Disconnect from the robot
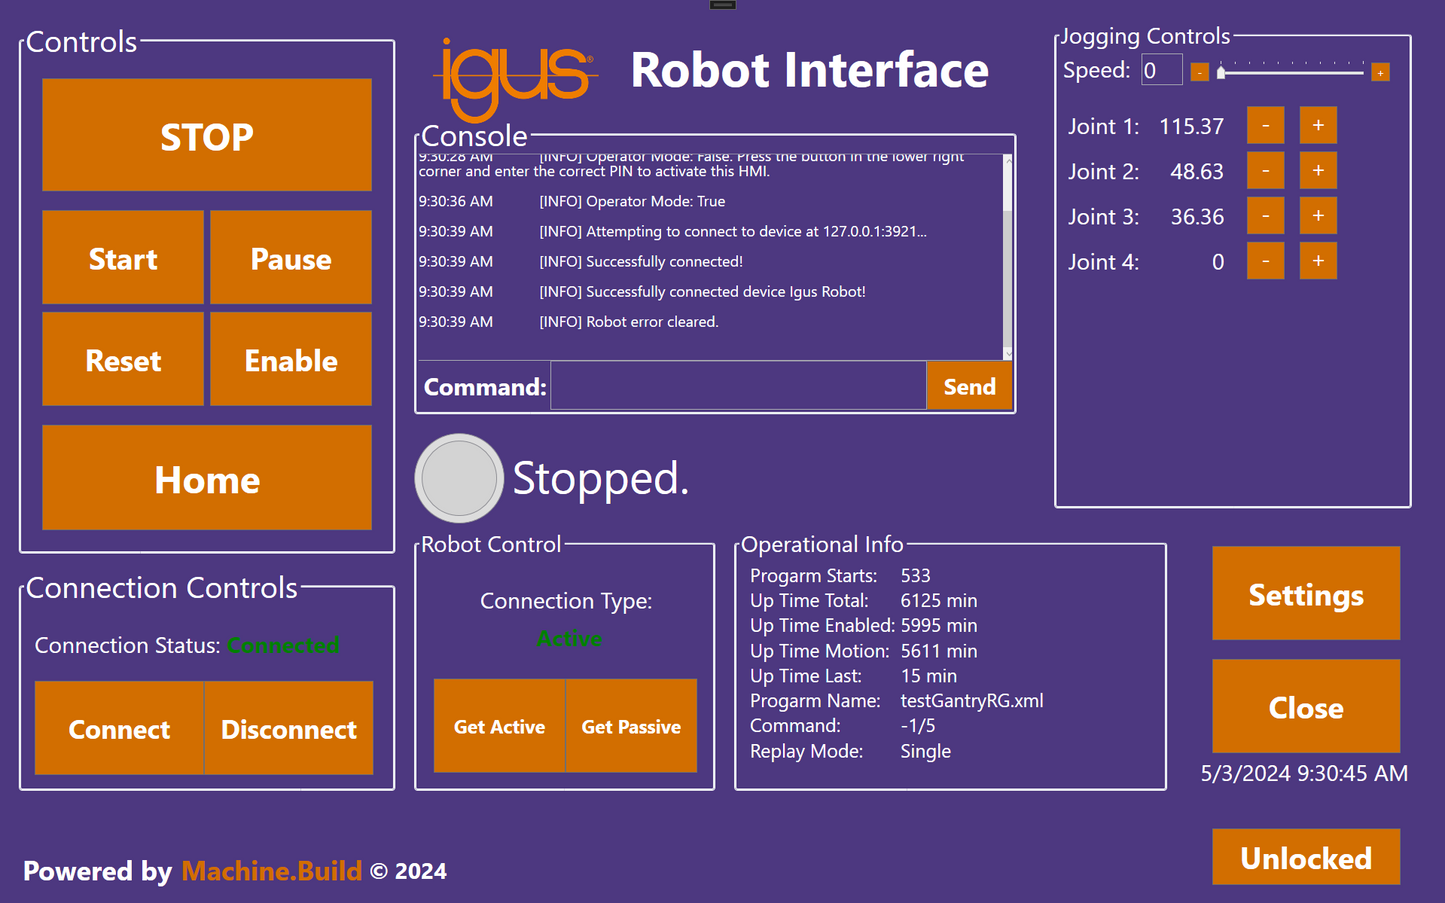The image size is (1445, 903). tap(288, 729)
